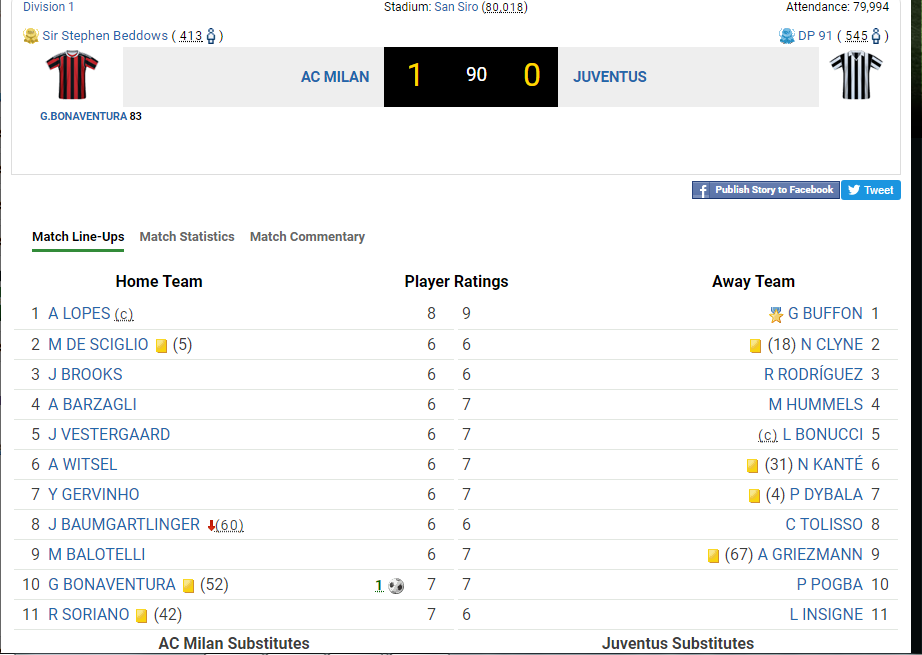Click the Juventus striped shirt icon
Image resolution: width=922 pixels, height=655 pixels.
click(x=856, y=75)
